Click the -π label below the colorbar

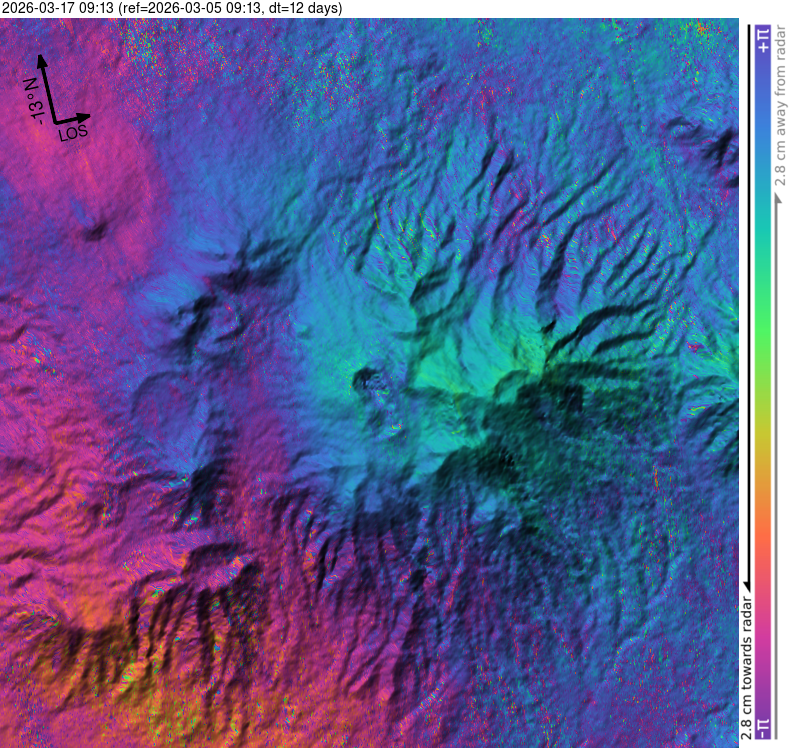point(762,727)
